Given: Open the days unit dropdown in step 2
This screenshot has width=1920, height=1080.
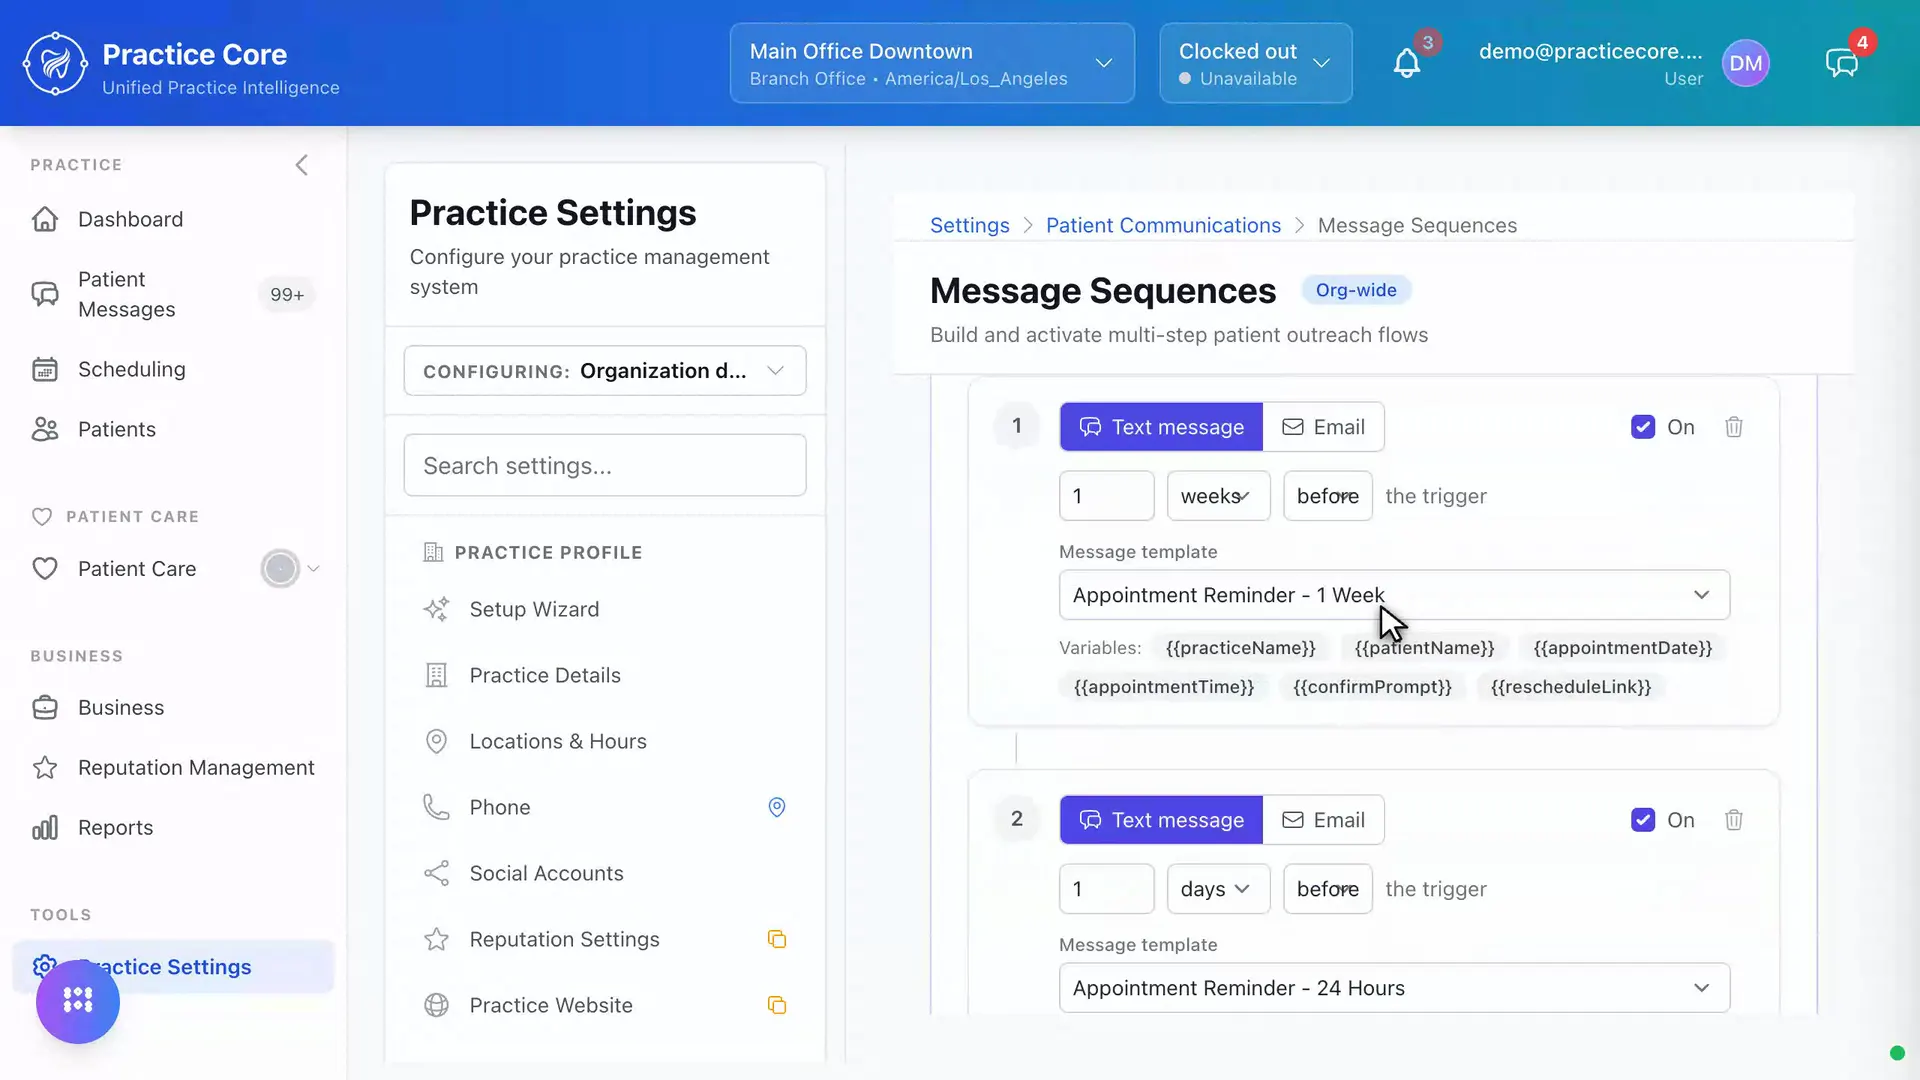Looking at the screenshot, I should click(1218, 889).
